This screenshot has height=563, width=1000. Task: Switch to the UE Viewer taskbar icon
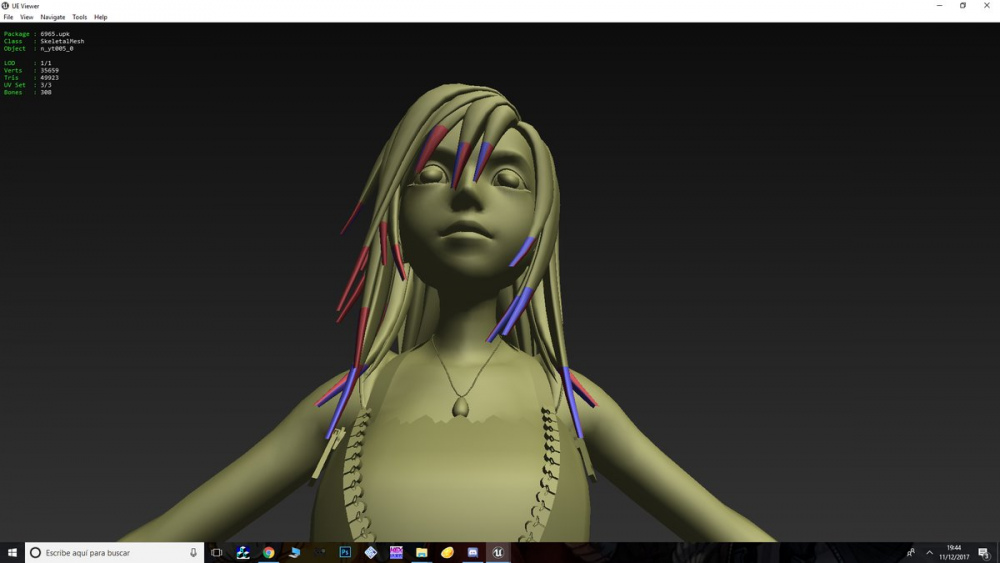[x=498, y=553]
